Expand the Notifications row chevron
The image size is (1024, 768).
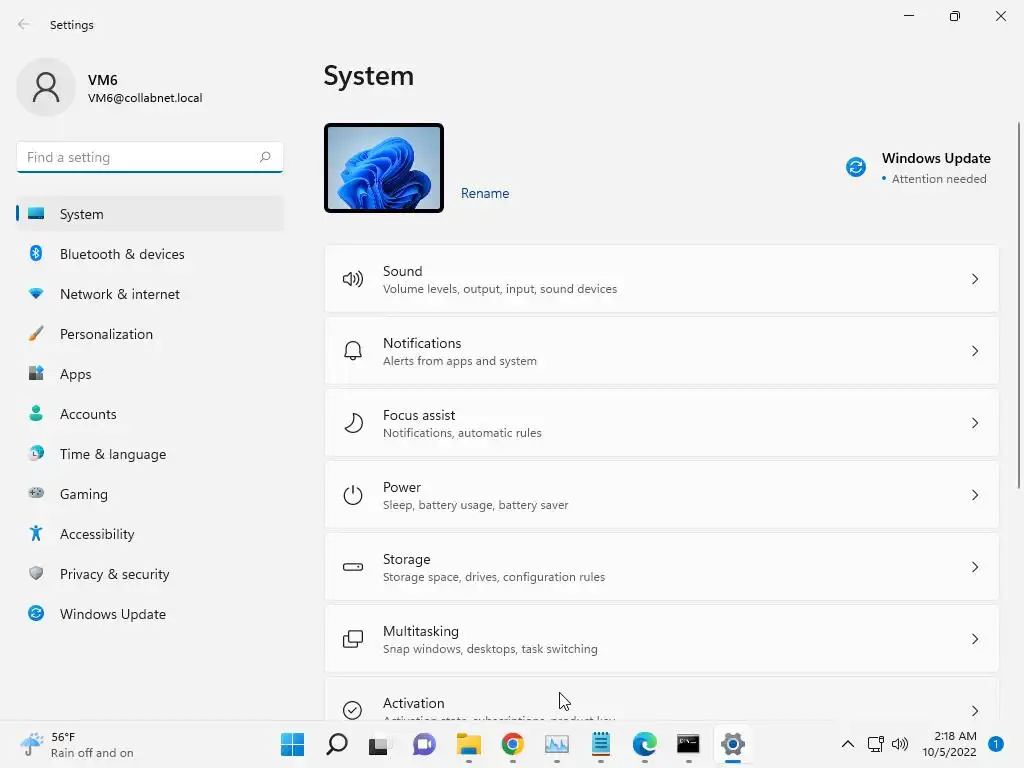pyautogui.click(x=974, y=351)
